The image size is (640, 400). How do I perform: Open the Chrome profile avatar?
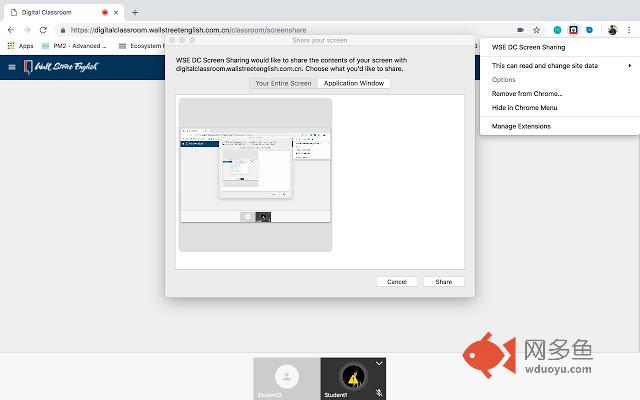tap(612, 30)
